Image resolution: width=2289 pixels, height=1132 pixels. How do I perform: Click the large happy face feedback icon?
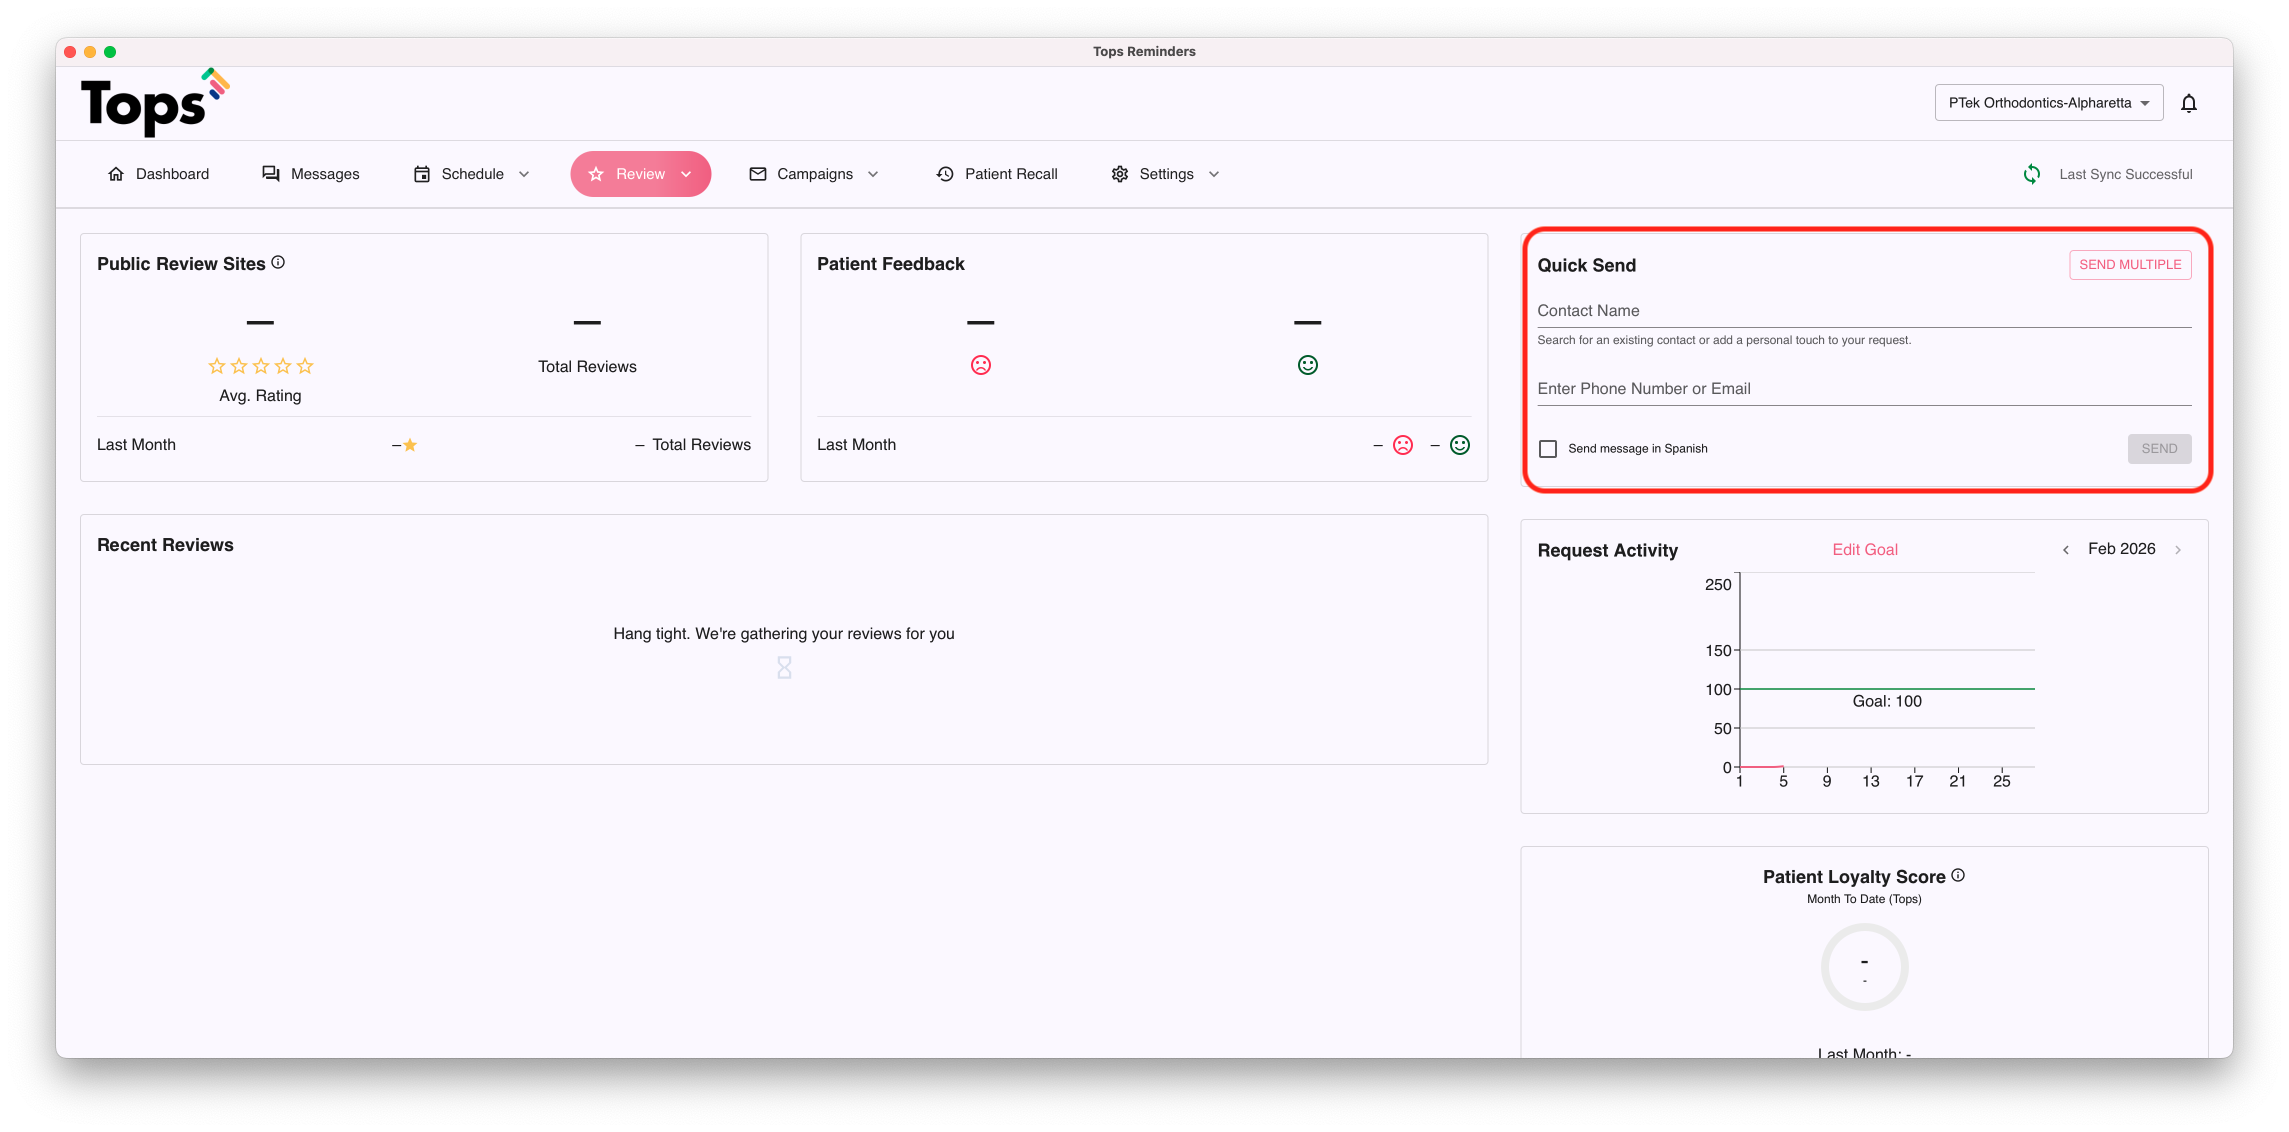[1307, 365]
